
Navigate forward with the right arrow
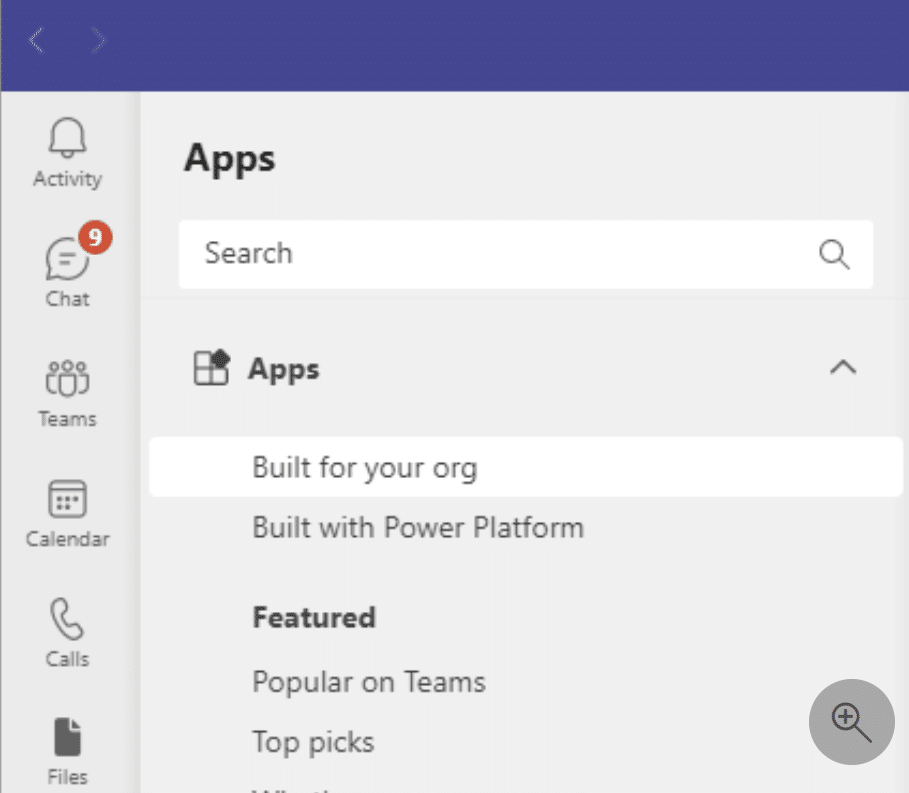[97, 41]
